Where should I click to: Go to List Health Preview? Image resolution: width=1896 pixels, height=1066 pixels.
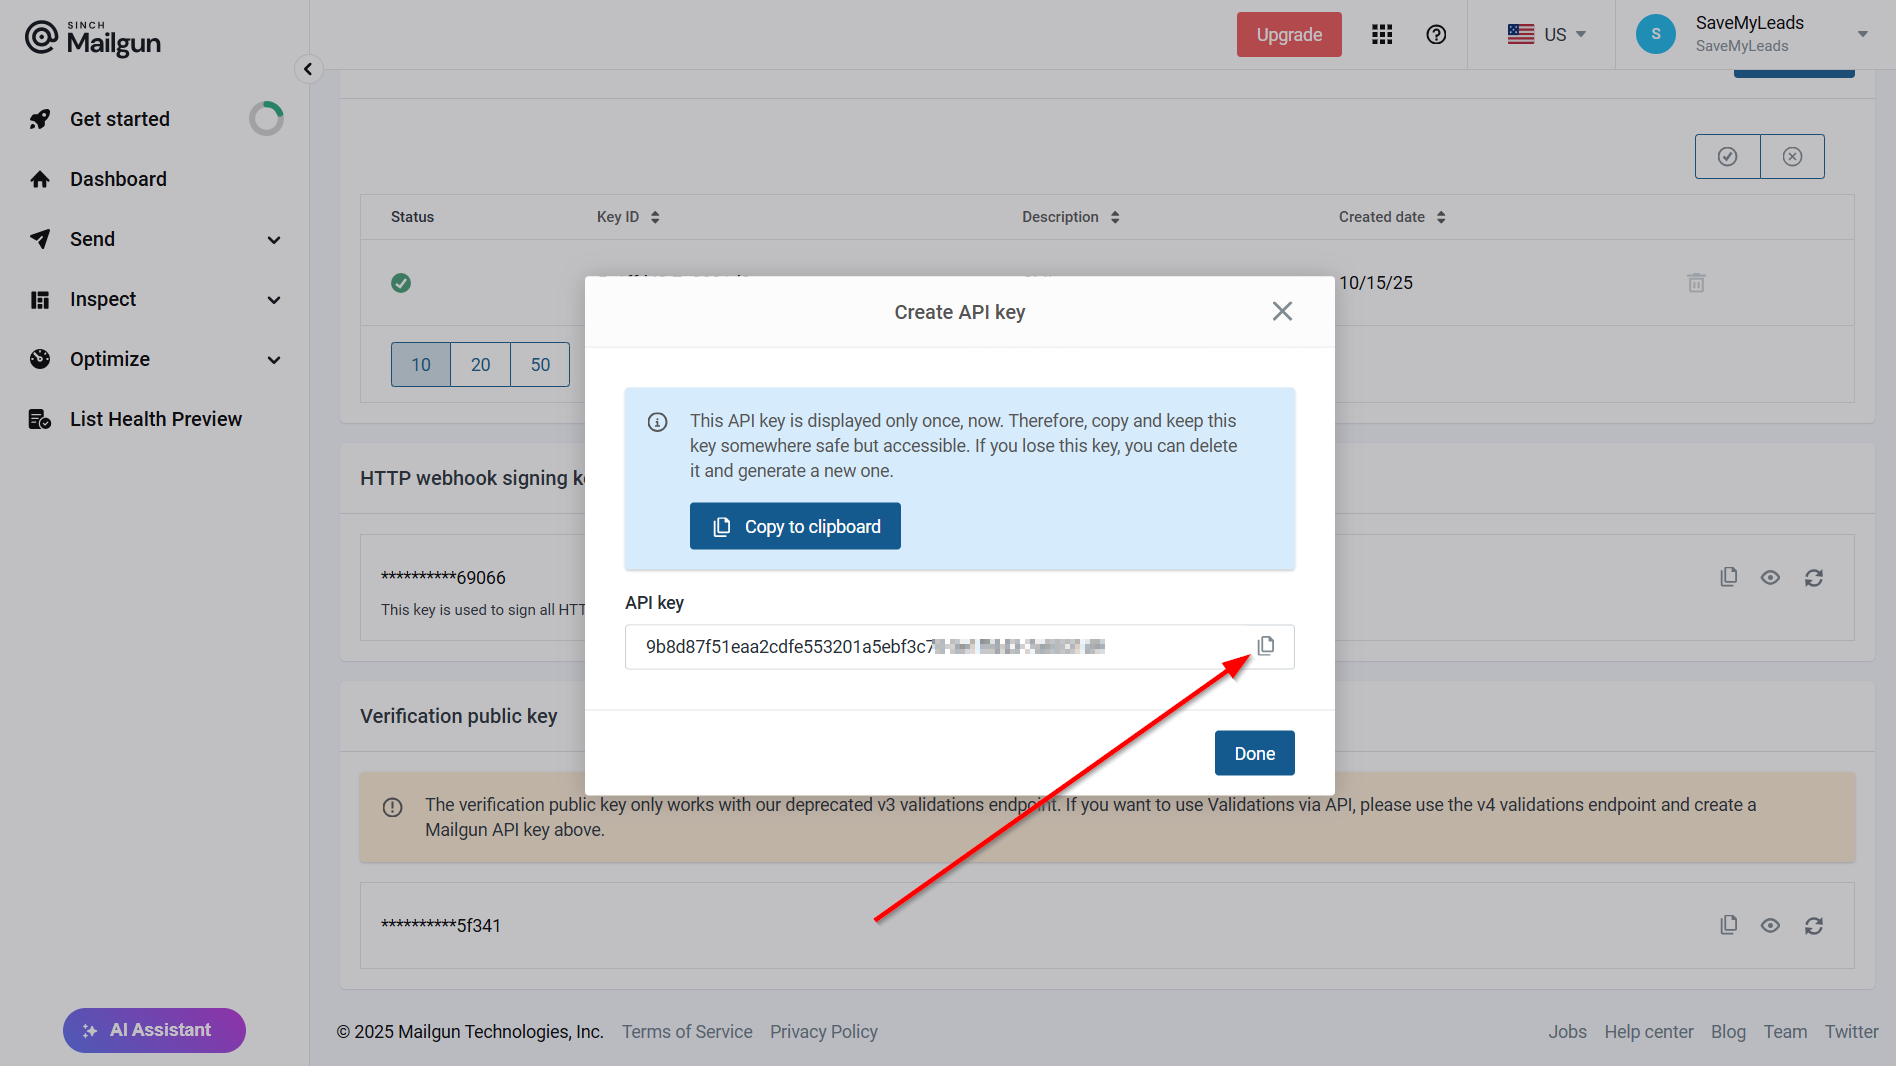155,419
